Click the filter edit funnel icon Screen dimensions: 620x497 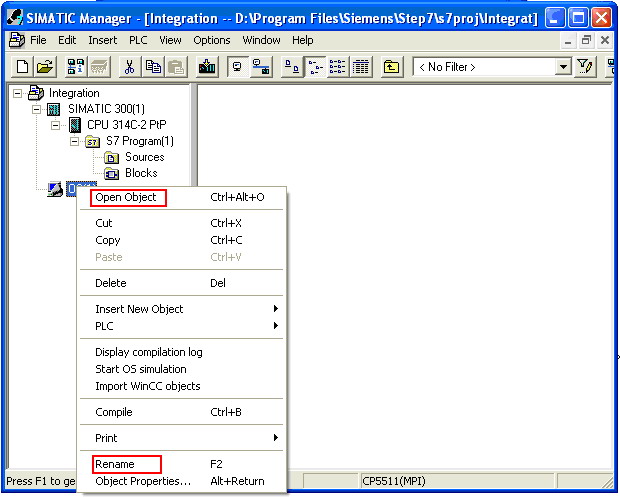coord(585,66)
